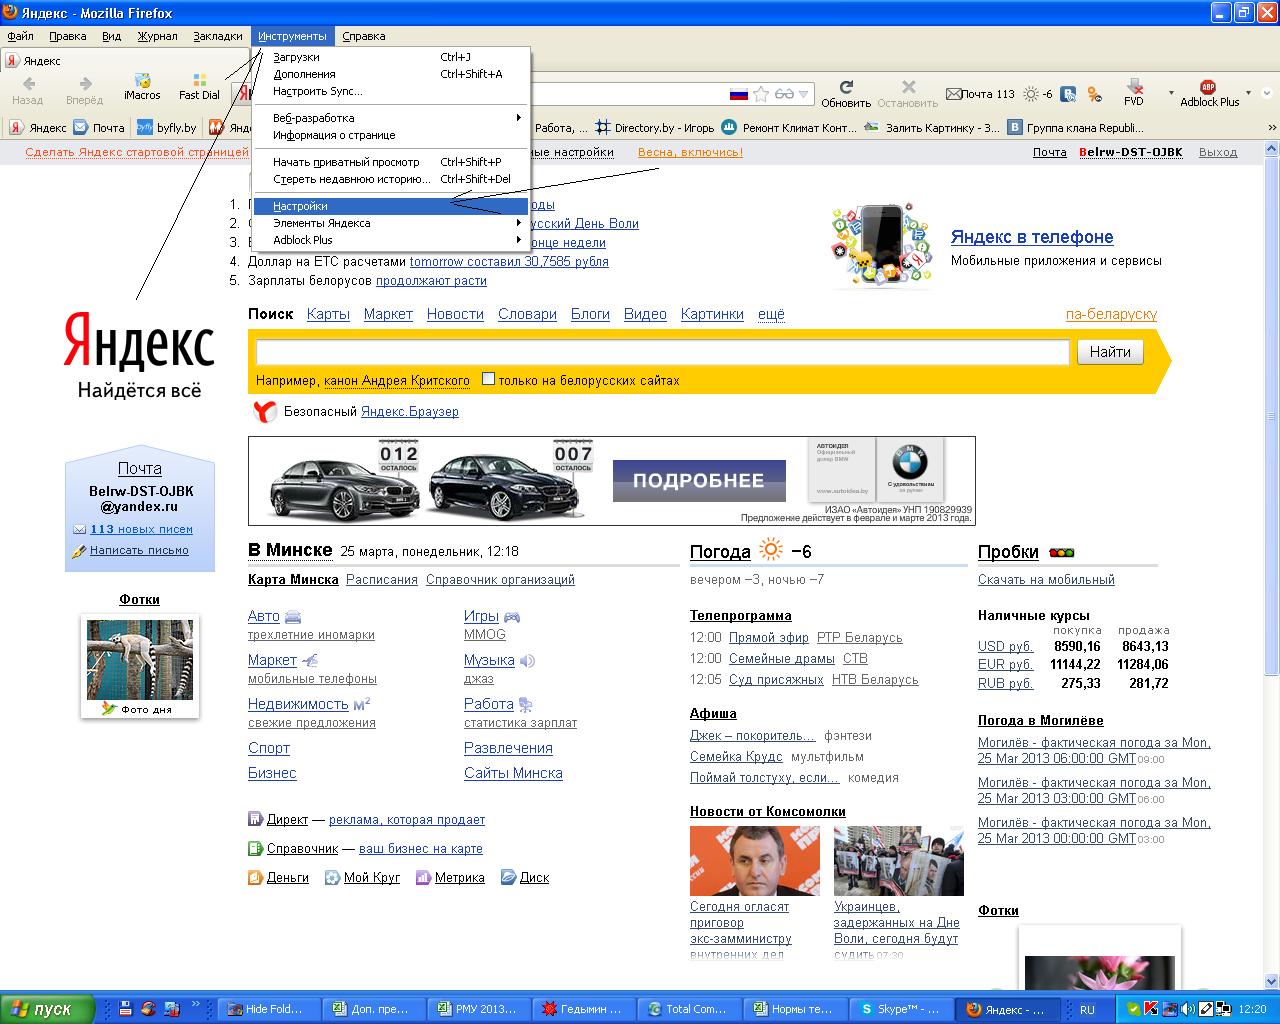Choose Загрузки in the Инструменты menu

pos(391,57)
